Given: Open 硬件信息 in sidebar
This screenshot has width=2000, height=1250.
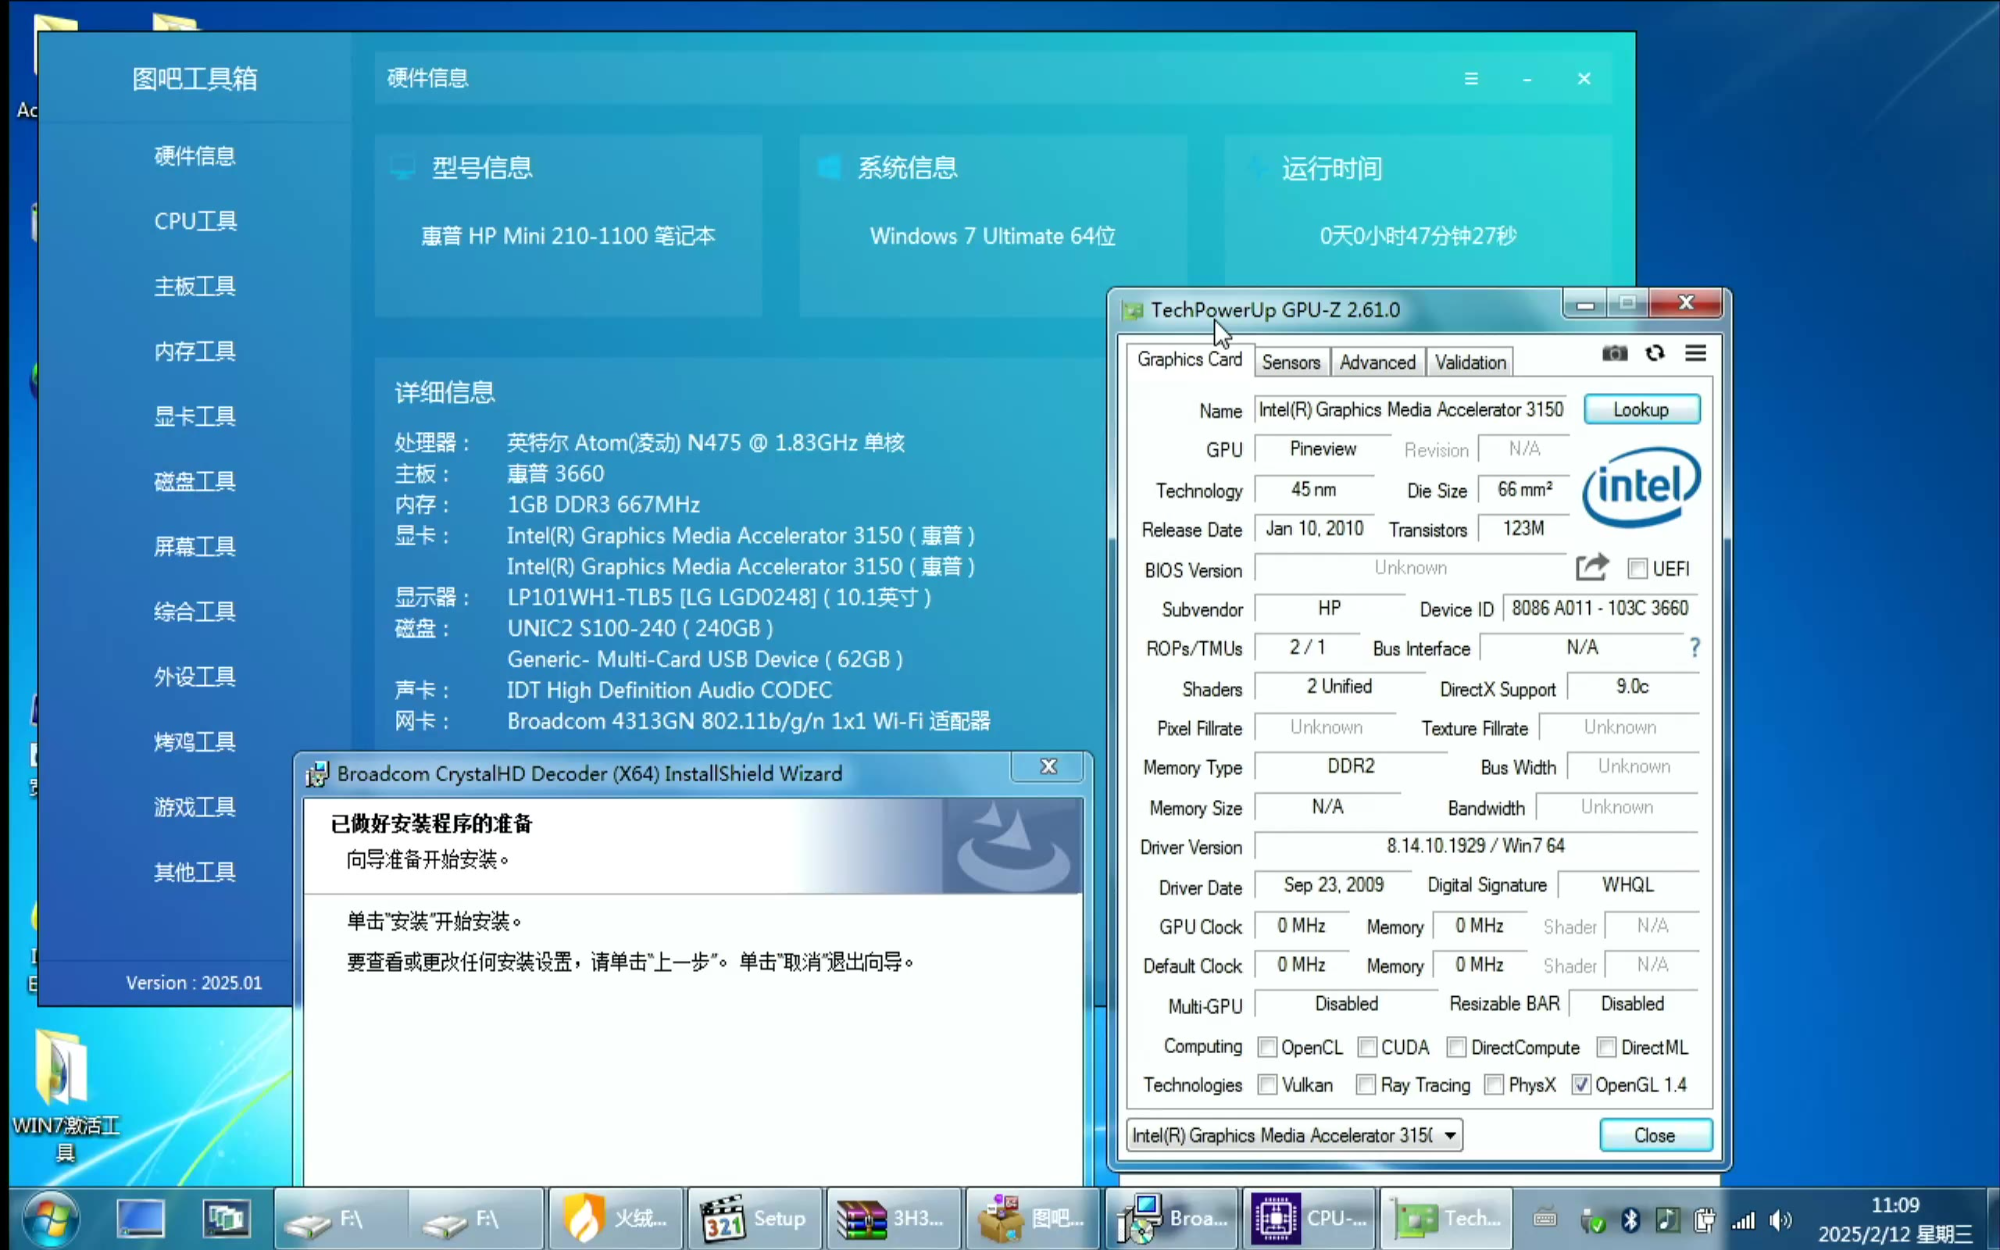Looking at the screenshot, I should (x=195, y=156).
